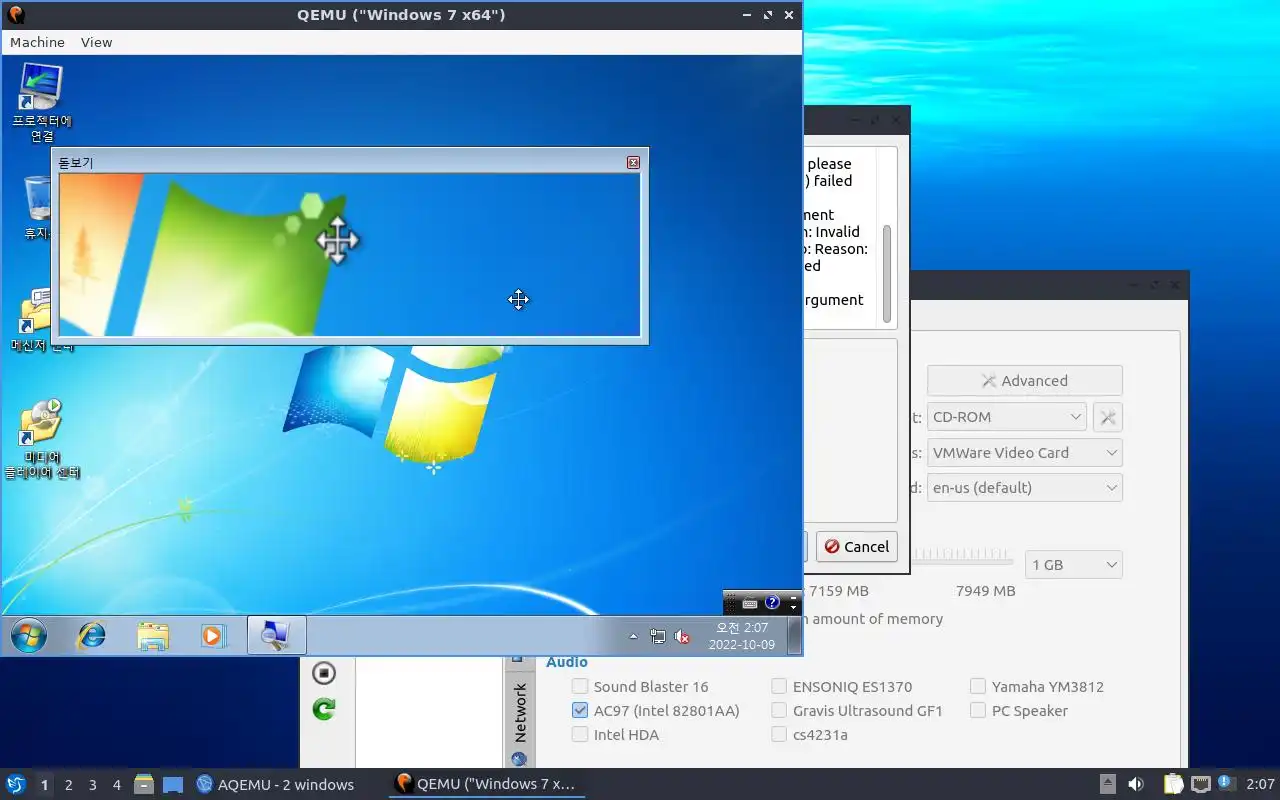The height and width of the screenshot is (800, 1280).
Task: Switch to workspace 1 in the pager
Action: click(44, 785)
